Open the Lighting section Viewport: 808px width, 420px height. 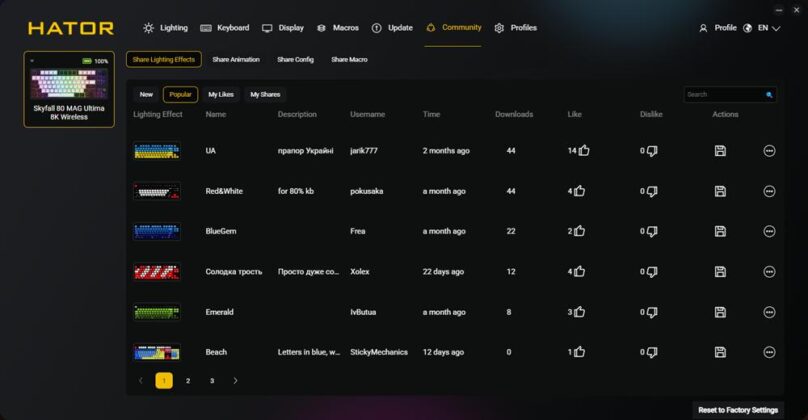coord(165,28)
